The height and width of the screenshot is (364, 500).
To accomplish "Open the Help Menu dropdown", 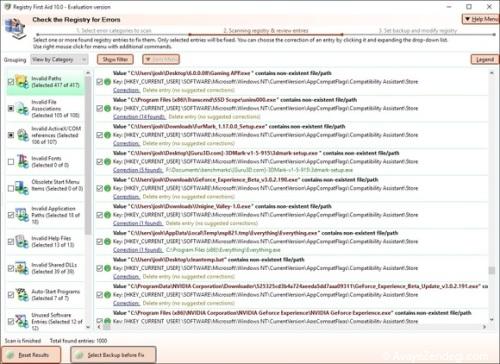I will point(481,19).
